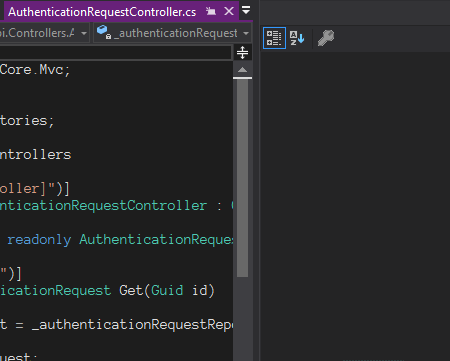Click the Get method name

(x=131, y=290)
